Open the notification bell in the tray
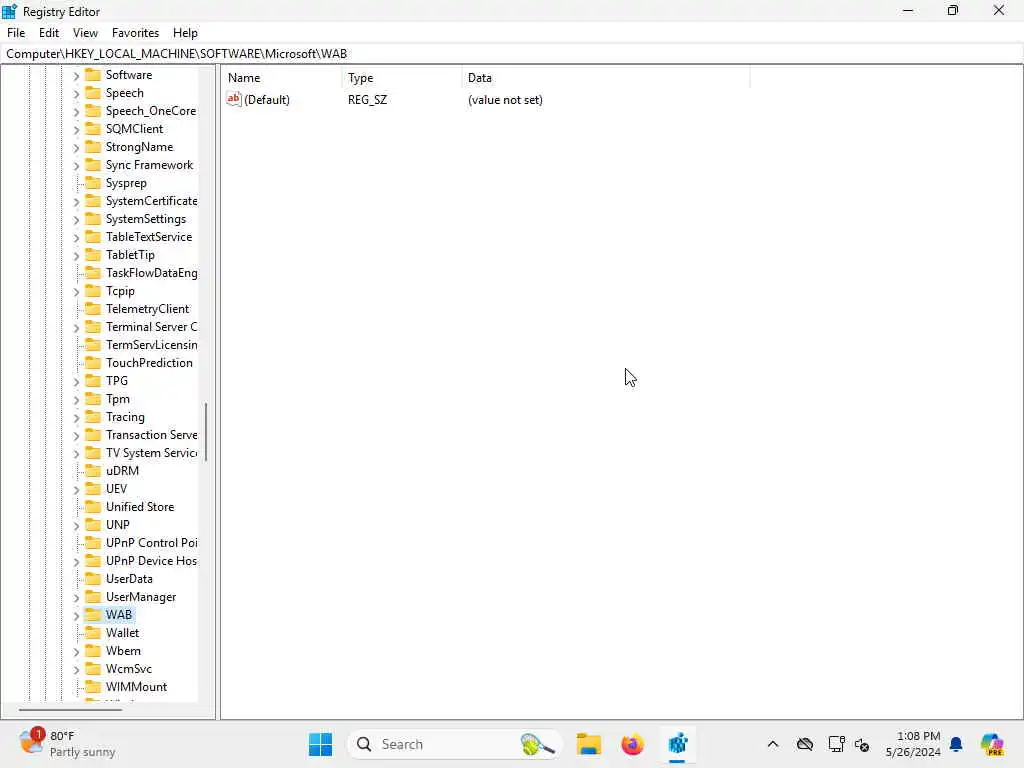The image size is (1024, 768). [x=956, y=744]
